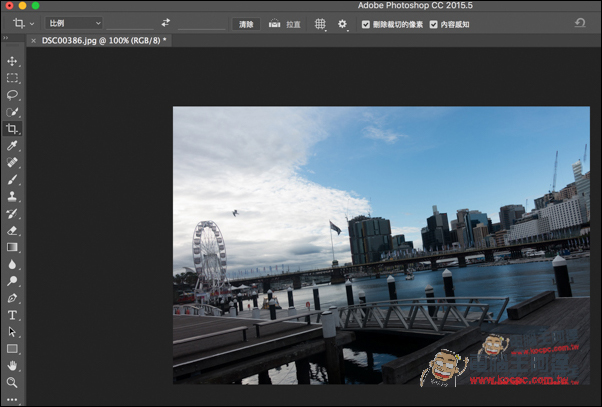Select the Horizontal Type tool
This screenshot has height=407, width=602.
(12, 315)
